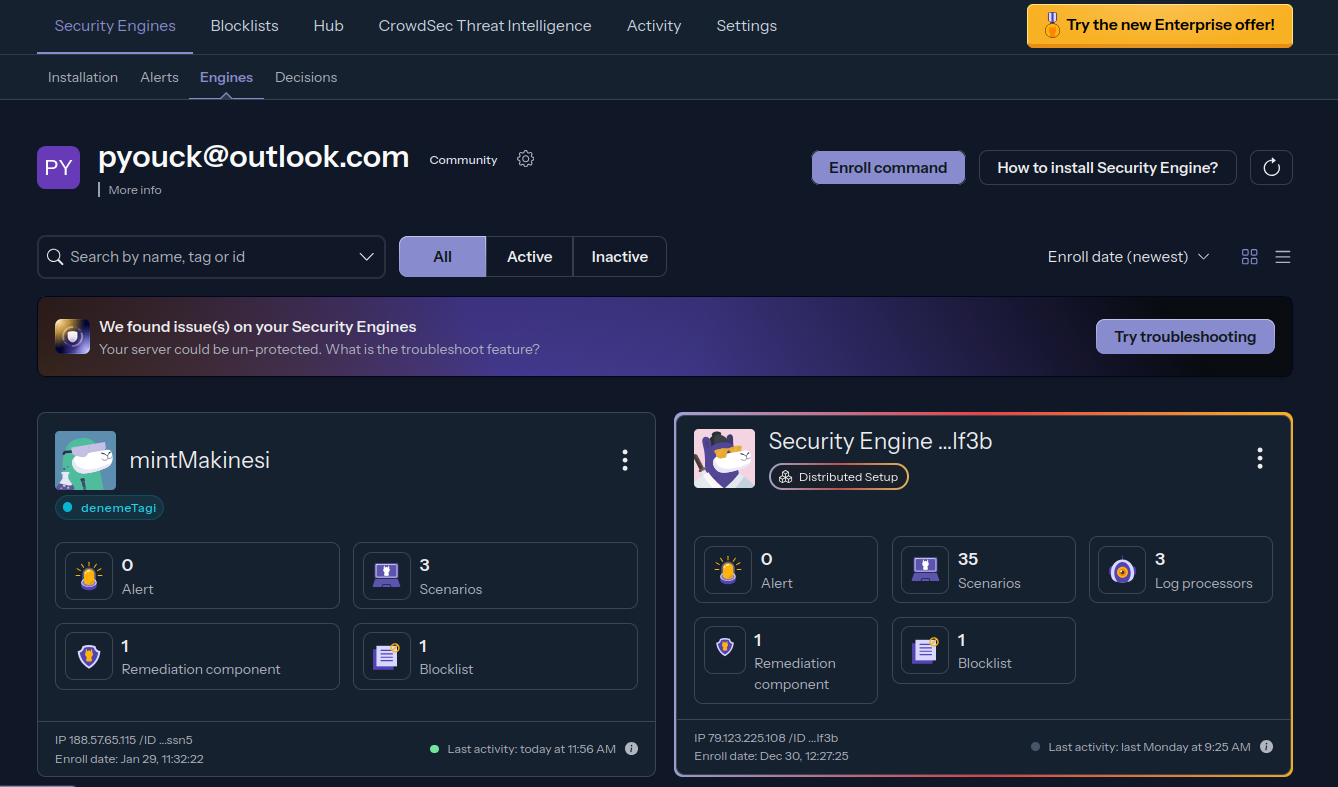The image size is (1338, 787).
Task: Click the refresh engines icon button
Action: 1271,168
